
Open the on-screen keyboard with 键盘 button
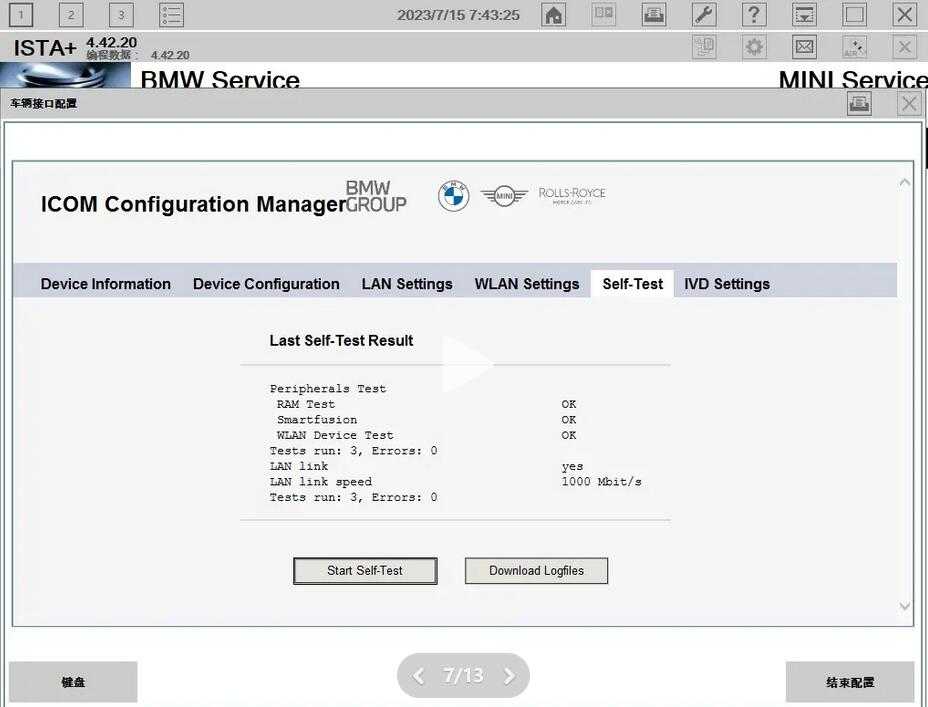pos(73,682)
